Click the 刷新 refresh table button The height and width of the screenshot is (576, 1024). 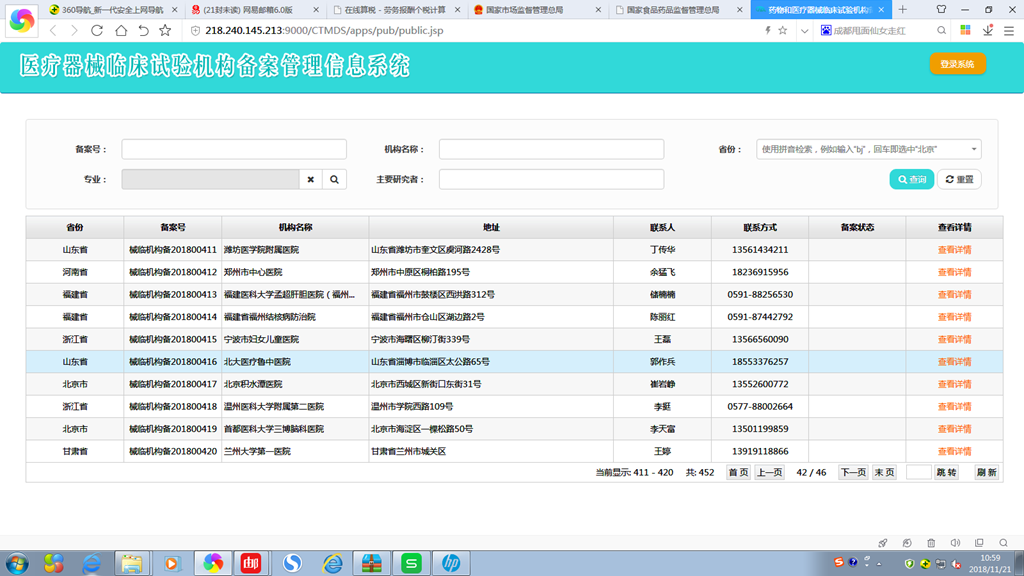coord(987,473)
